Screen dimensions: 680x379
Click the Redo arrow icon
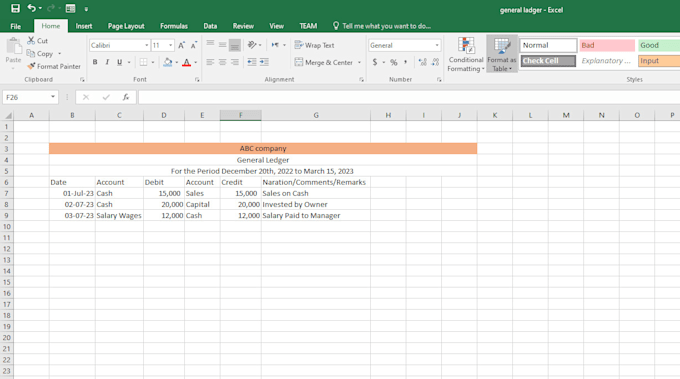click(x=51, y=8)
